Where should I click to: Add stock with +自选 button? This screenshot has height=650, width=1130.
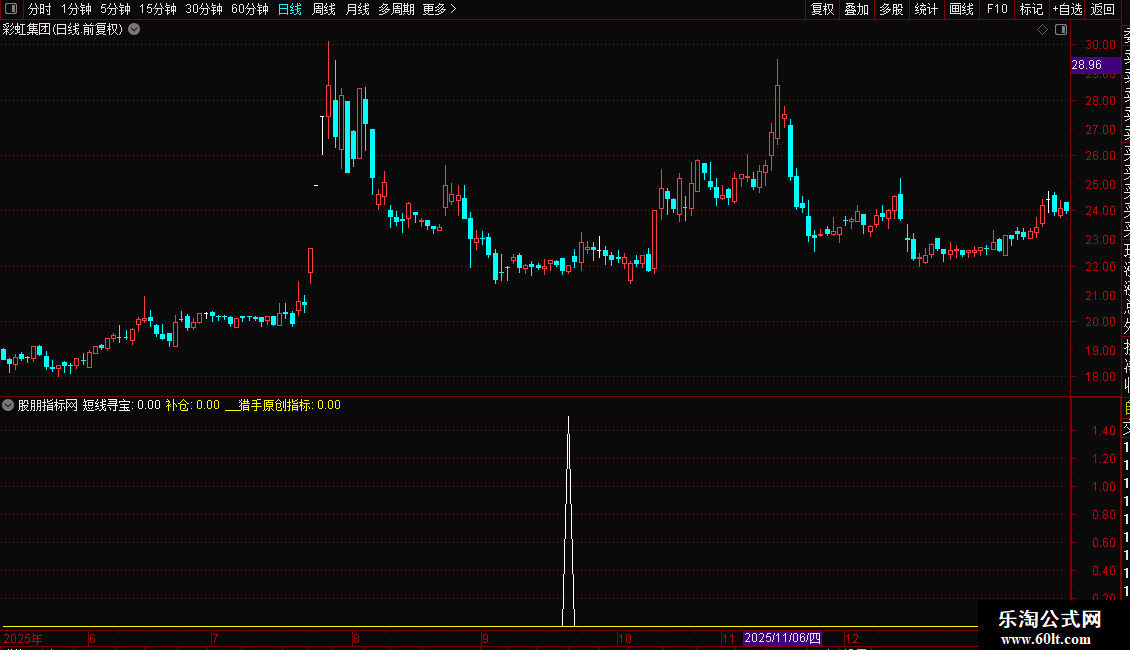click(1067, 9)
